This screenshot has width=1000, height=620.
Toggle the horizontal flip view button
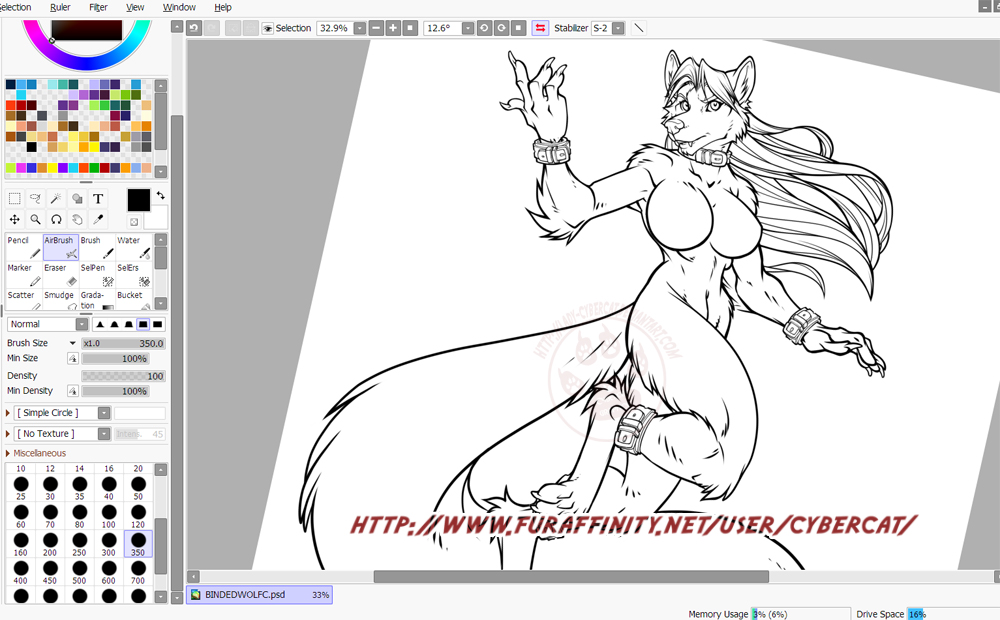coord(540,28)
